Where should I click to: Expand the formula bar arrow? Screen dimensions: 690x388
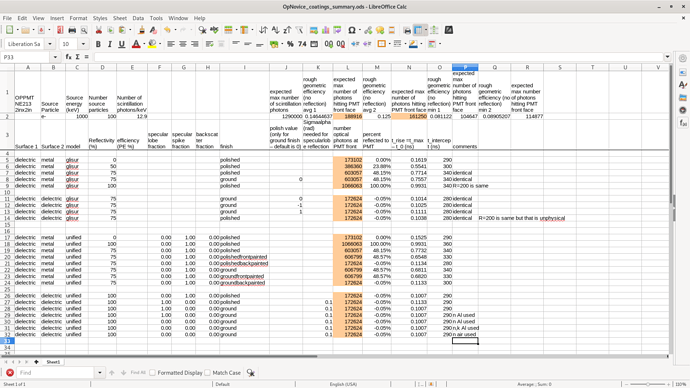(x=668, y=57)
